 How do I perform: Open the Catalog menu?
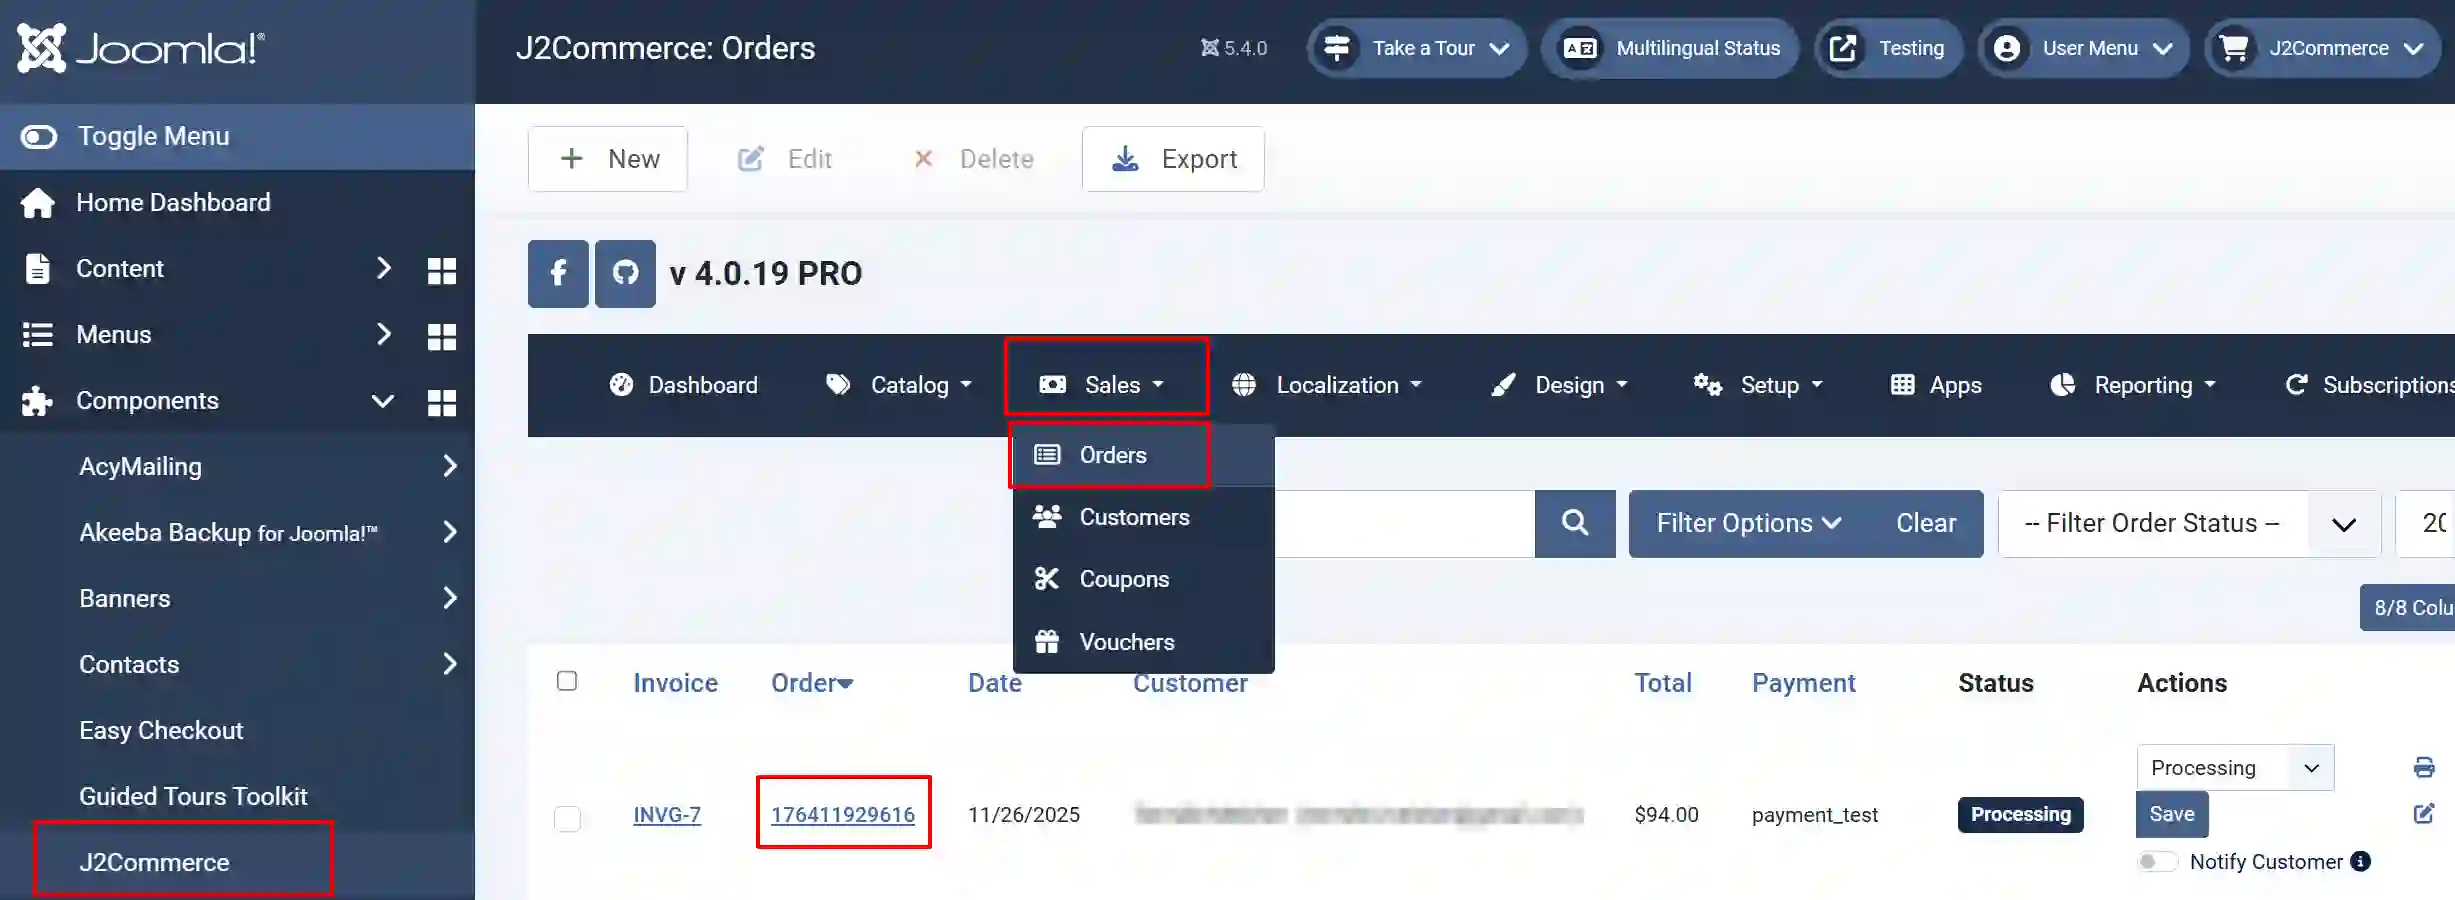[898, 385]
